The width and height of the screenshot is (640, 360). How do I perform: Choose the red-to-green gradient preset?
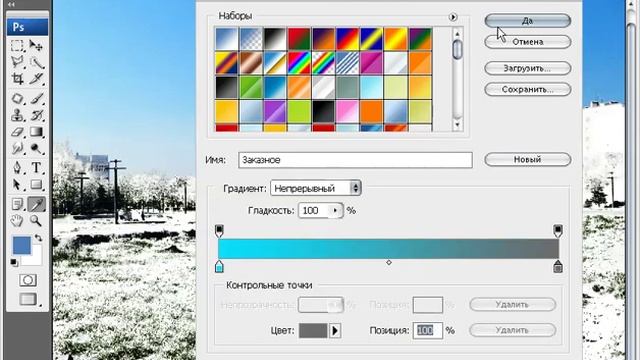[299, 39]
